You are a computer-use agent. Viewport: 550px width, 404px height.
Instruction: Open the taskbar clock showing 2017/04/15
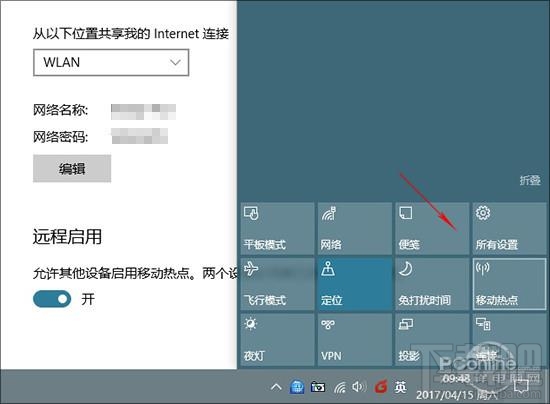pyautogui.click(x=457, y=387)
